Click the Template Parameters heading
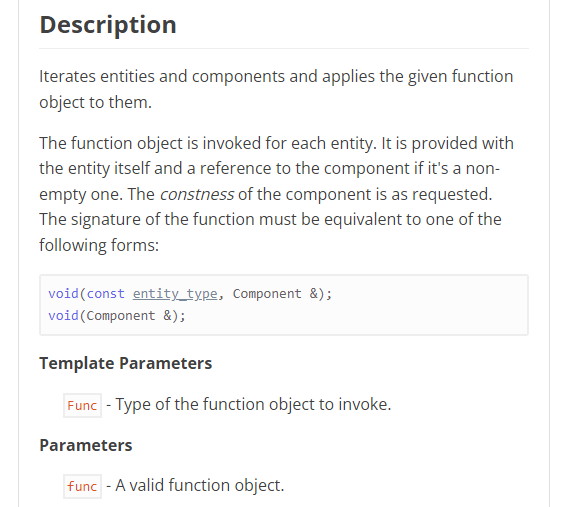 [x=125, y=363]
